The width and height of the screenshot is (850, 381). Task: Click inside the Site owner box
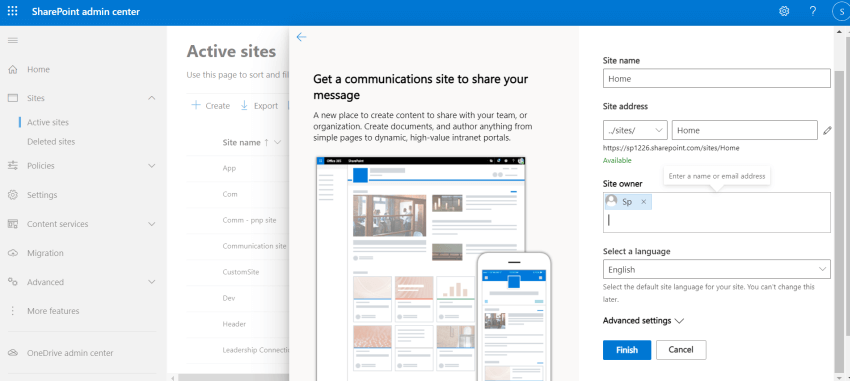(717, 212)
